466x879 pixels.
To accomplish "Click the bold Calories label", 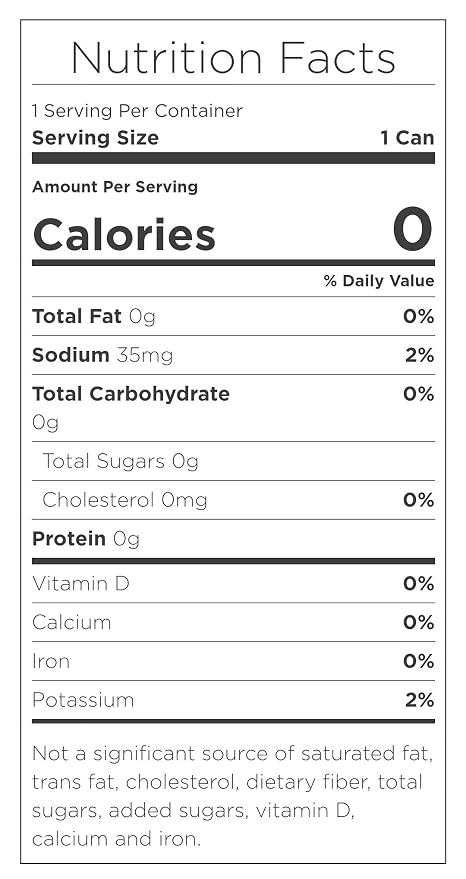I will 124,234.
